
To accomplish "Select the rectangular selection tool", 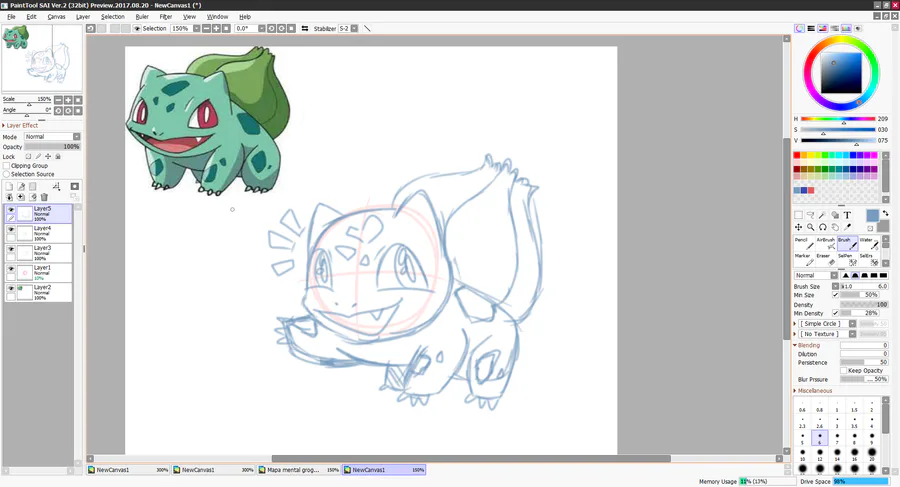I will pos(798,215).
